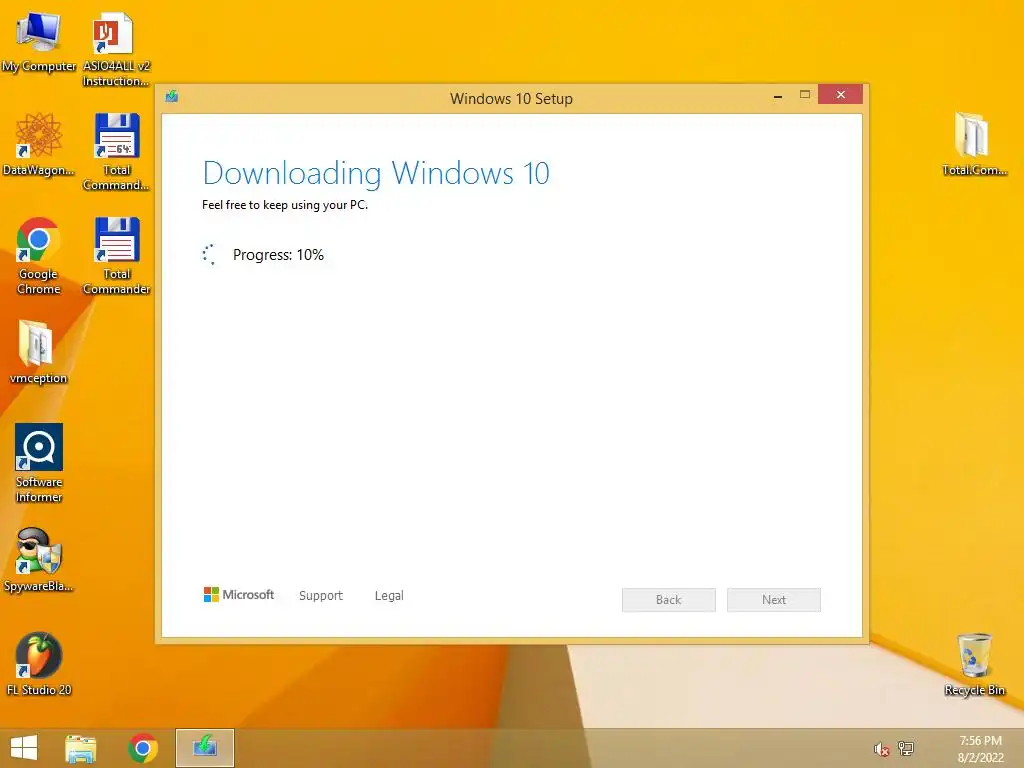Click the Microsoft logo in setup

click(x=239, y=594)
